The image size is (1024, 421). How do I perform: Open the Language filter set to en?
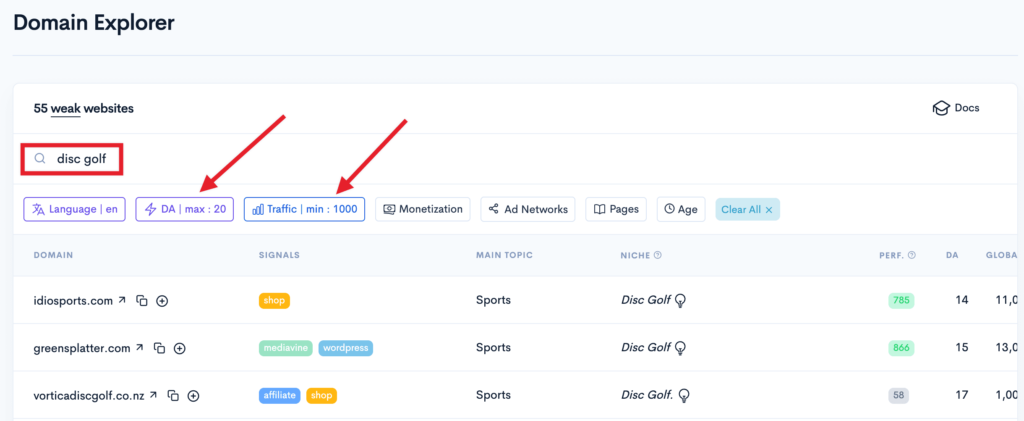click(x=75, y=209)
